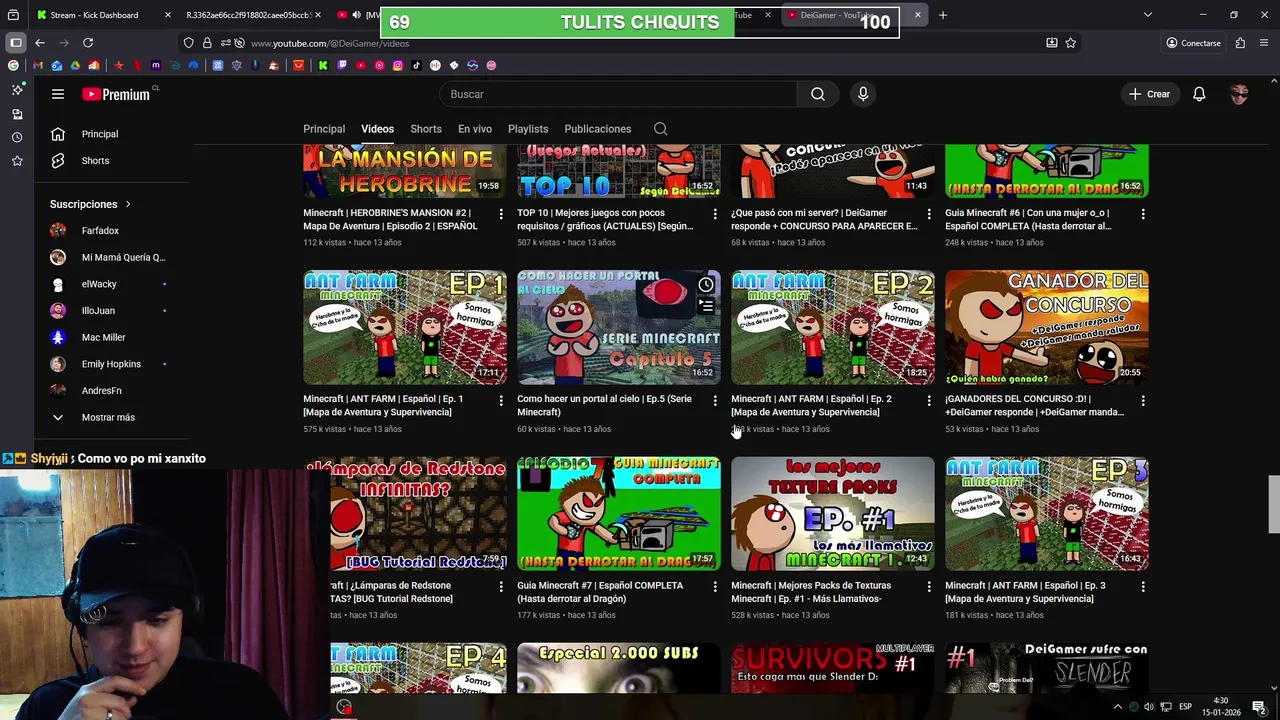Image resolution: width=1280 pixels, height=720 pixels.
Task: Open the tab list dropdown chevron
Action: [x=1147, y=15]
